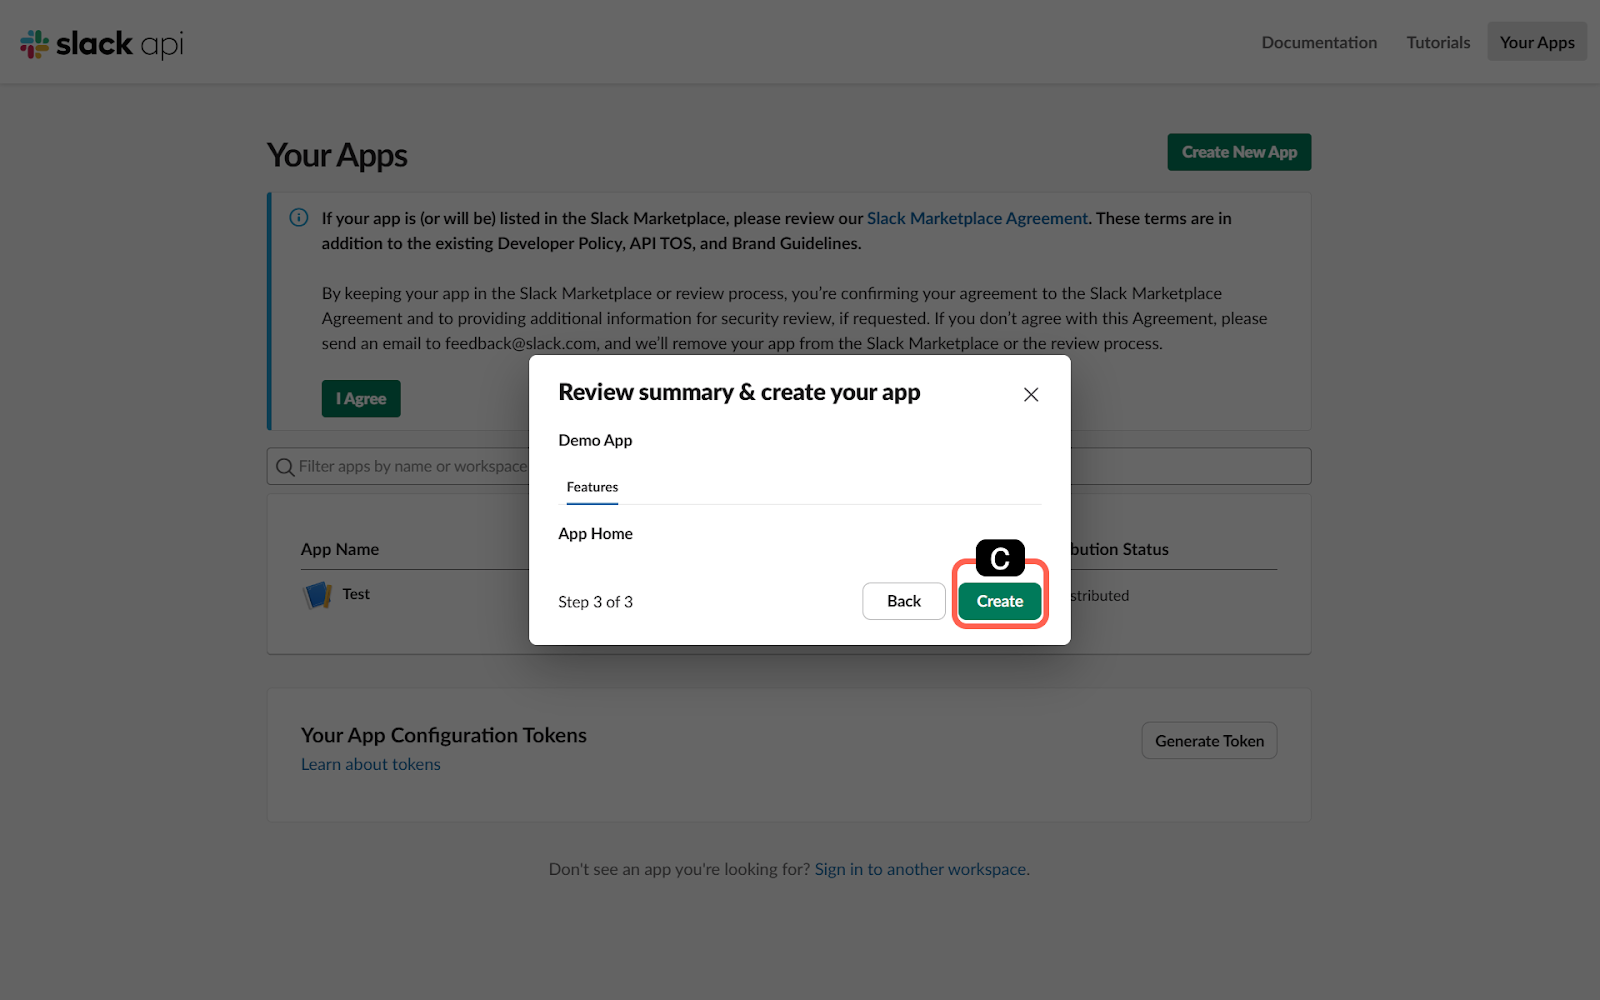1600x1000 pixels.
Task: Click the Create New App button
Action: pos(1239,152)
